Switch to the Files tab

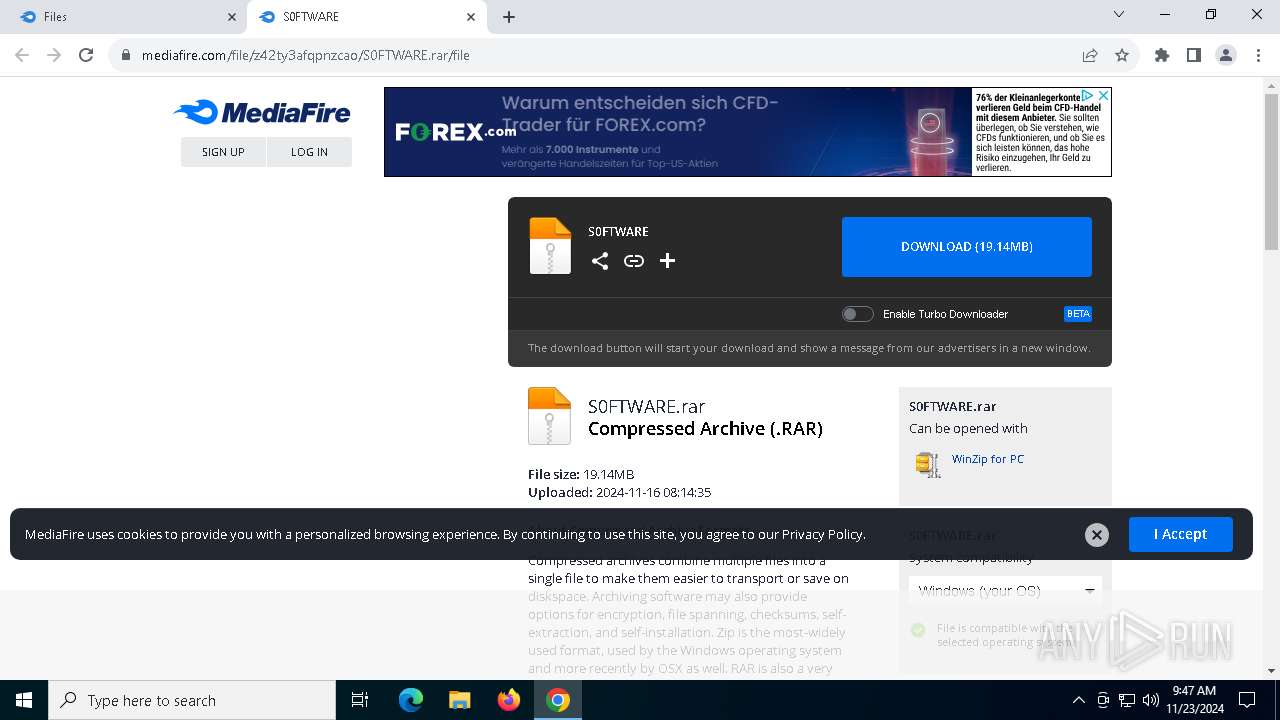click(x=123, y=17)
